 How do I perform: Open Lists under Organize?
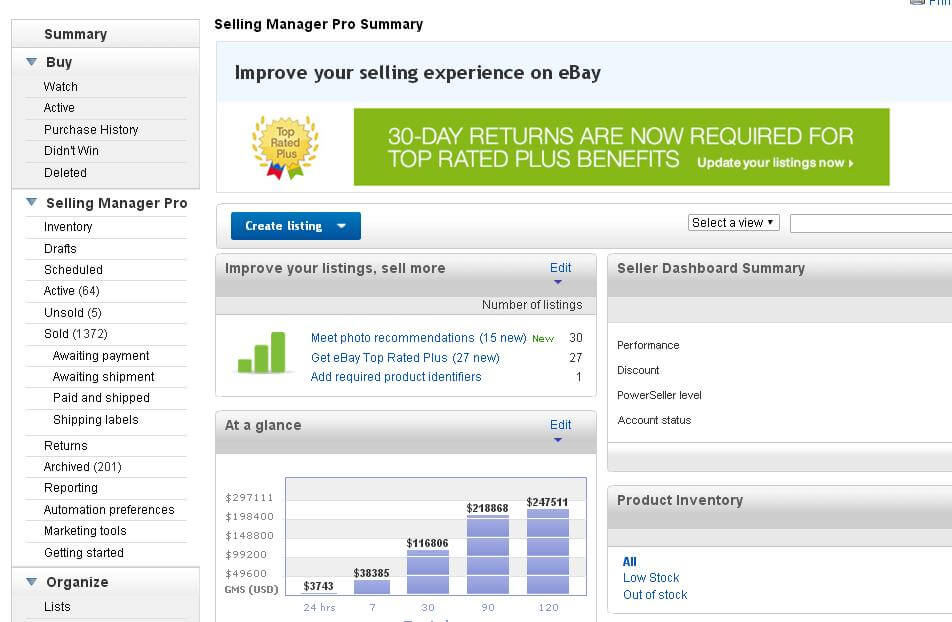57,607
